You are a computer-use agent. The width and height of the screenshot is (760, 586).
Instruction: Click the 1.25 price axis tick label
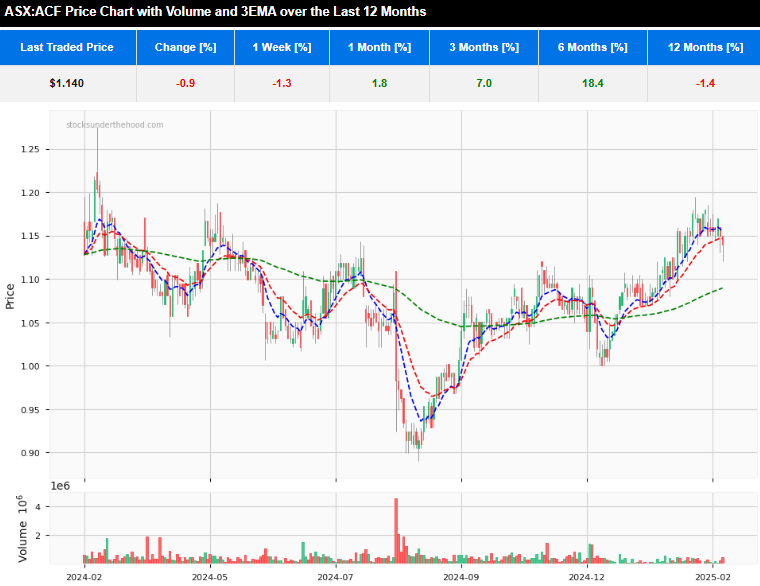(30, 149)
